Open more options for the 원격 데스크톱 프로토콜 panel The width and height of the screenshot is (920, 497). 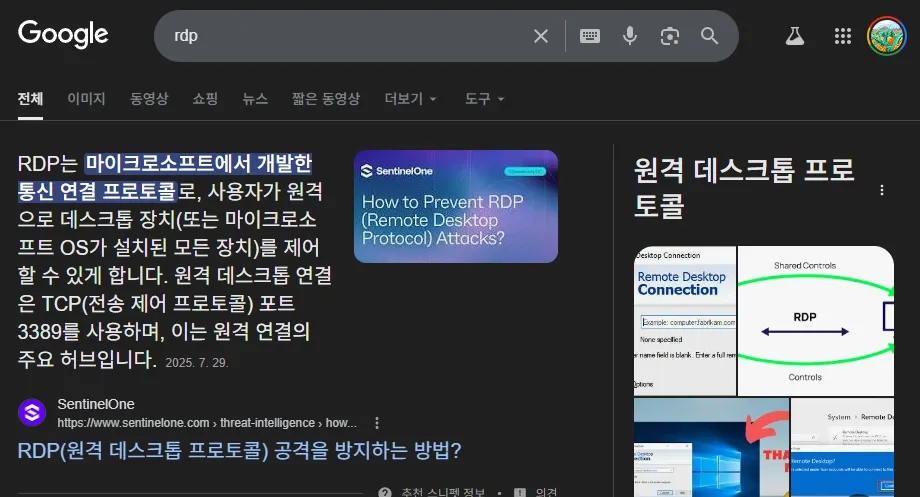[881, 190]
